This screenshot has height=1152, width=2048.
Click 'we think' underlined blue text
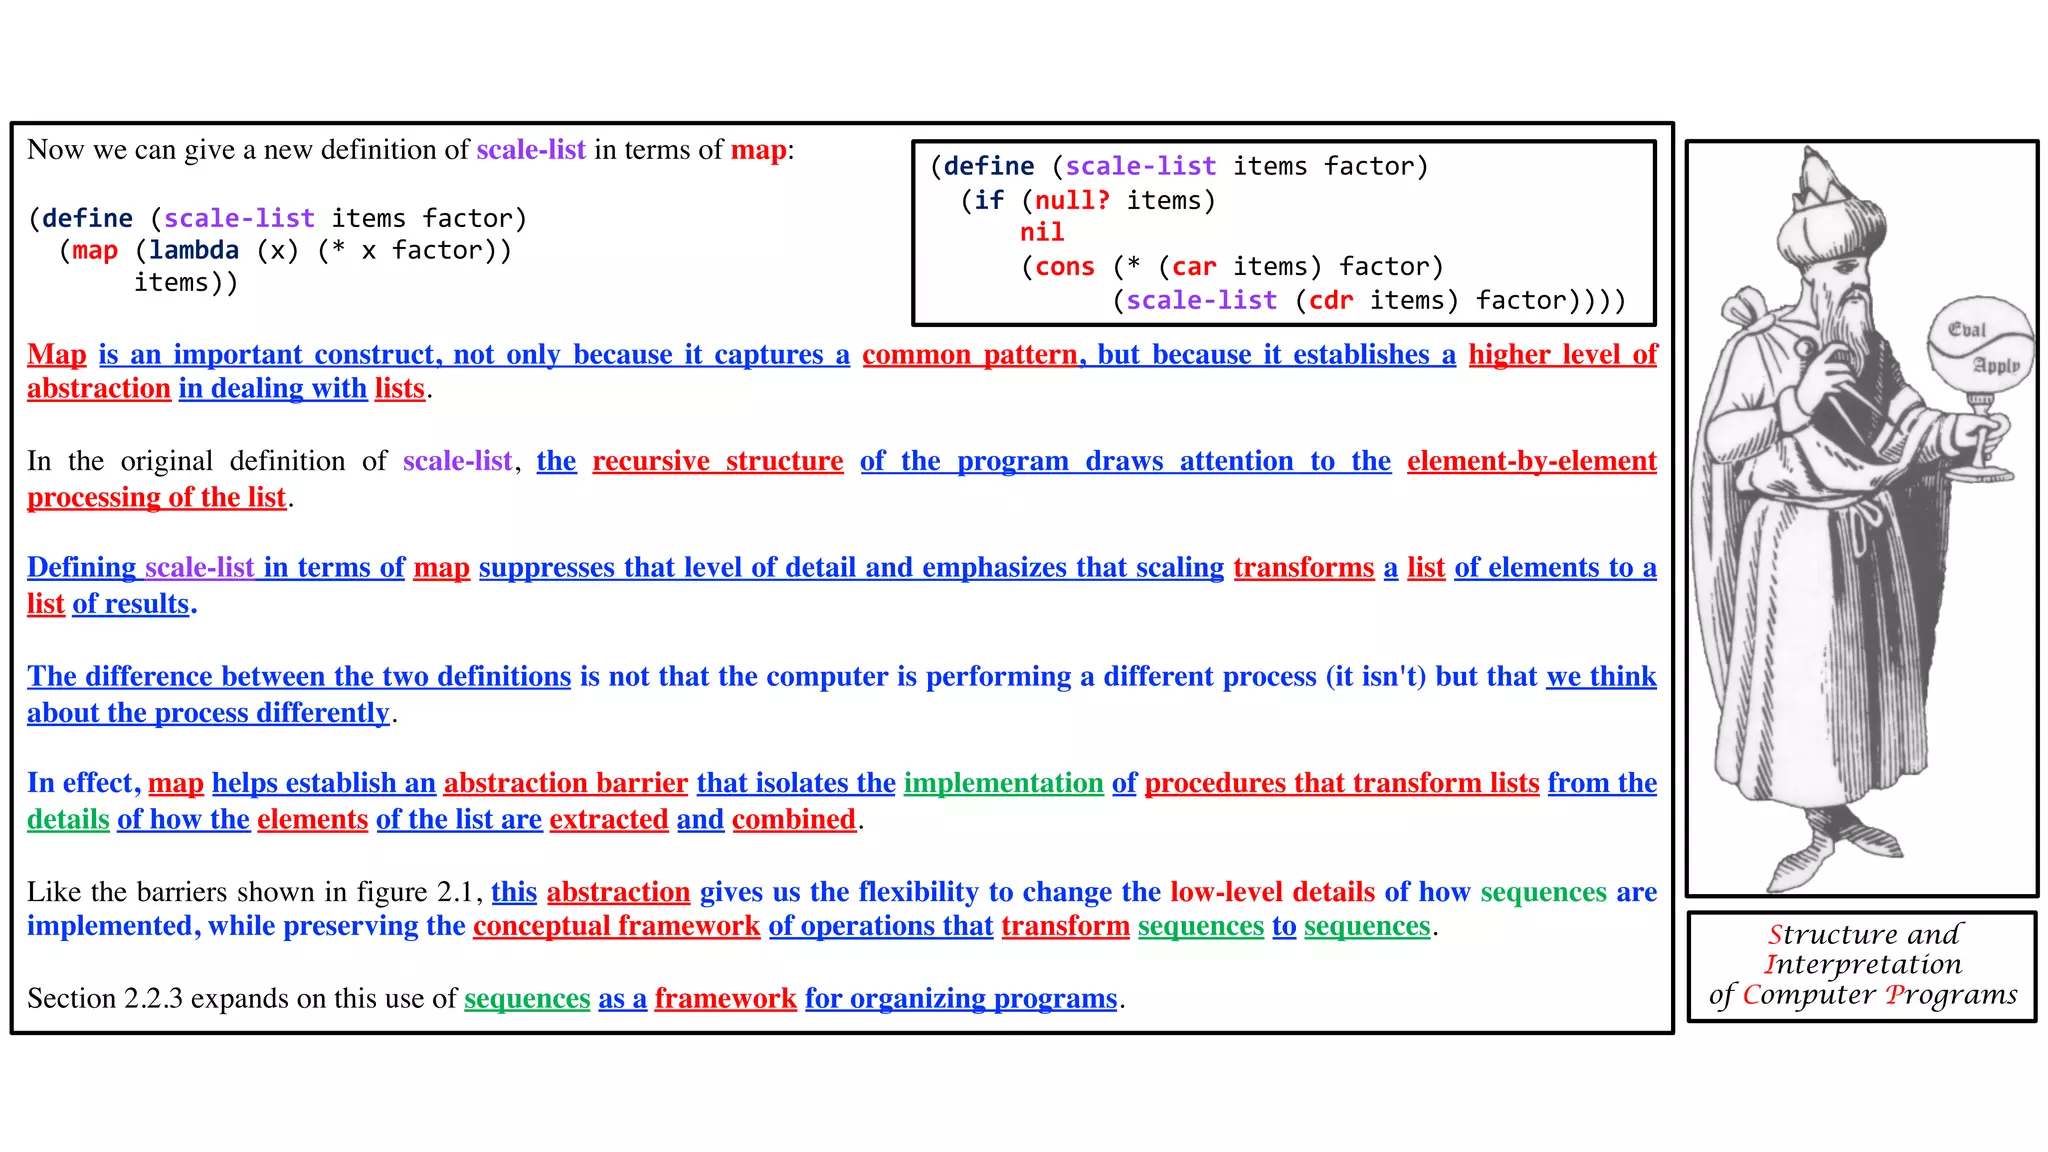[1600, 677]
